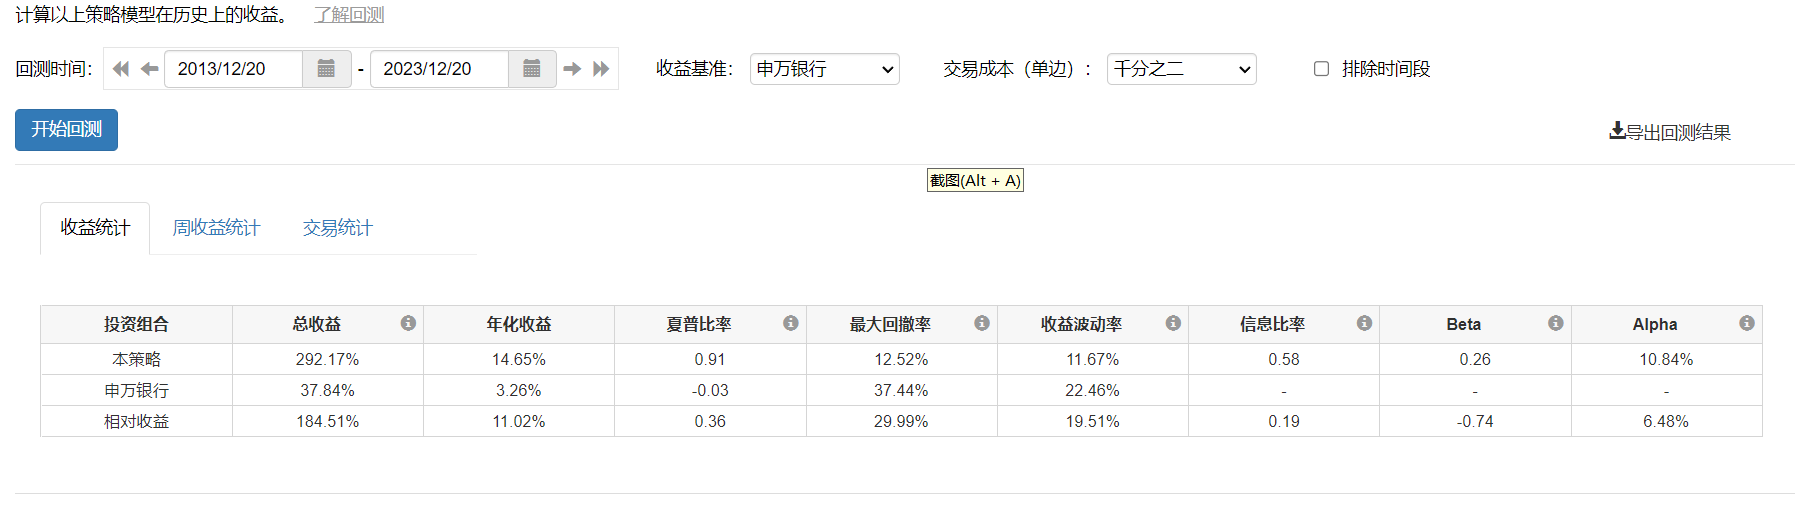Expand the 交易成本 dropdown showing 千分之二
The width and height of the screenshot is (1795, 505).
tap(1181, 69)
